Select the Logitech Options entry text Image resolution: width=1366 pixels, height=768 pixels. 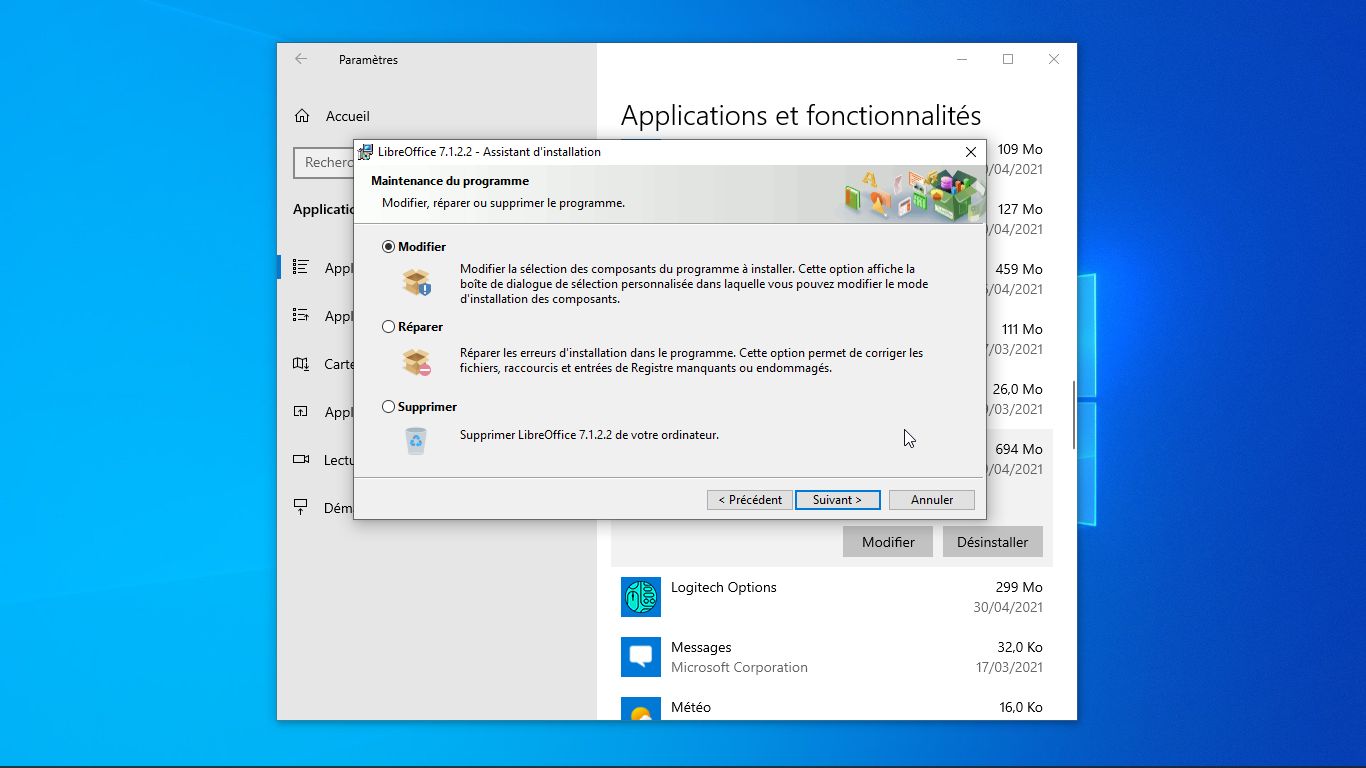(x=723, y=587)
